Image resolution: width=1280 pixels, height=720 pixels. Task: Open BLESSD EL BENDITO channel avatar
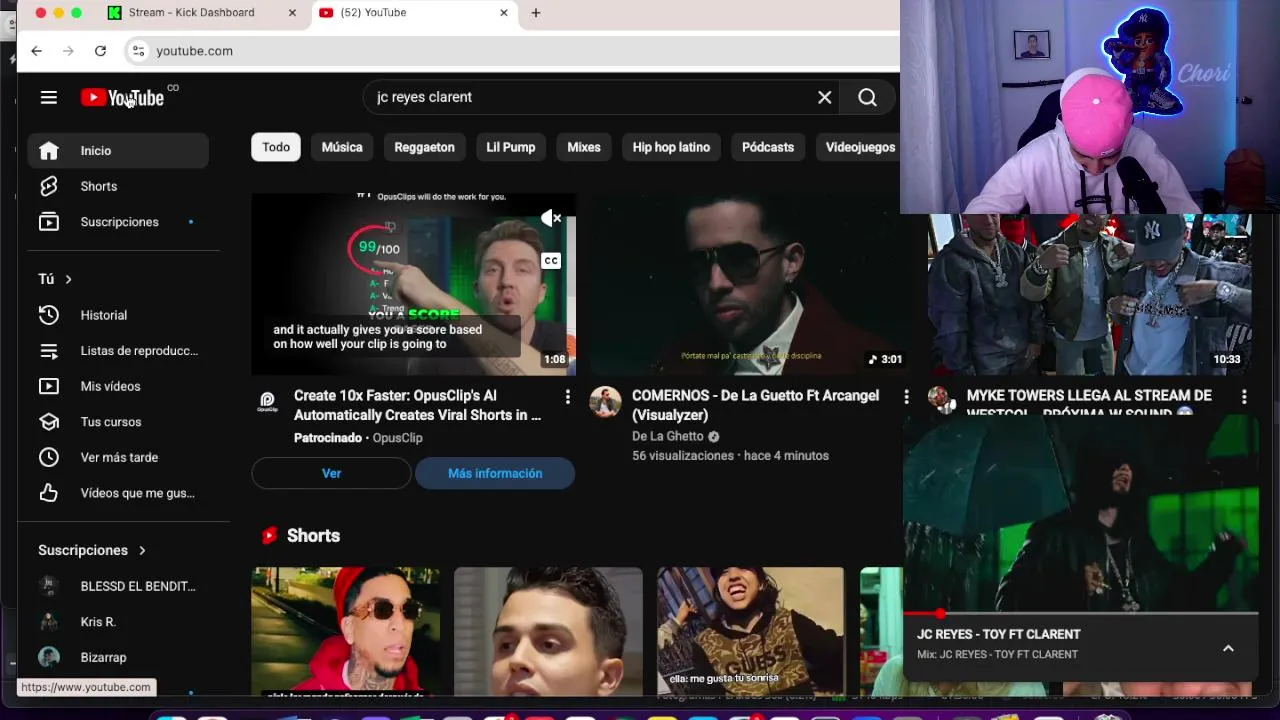(49, 586)
